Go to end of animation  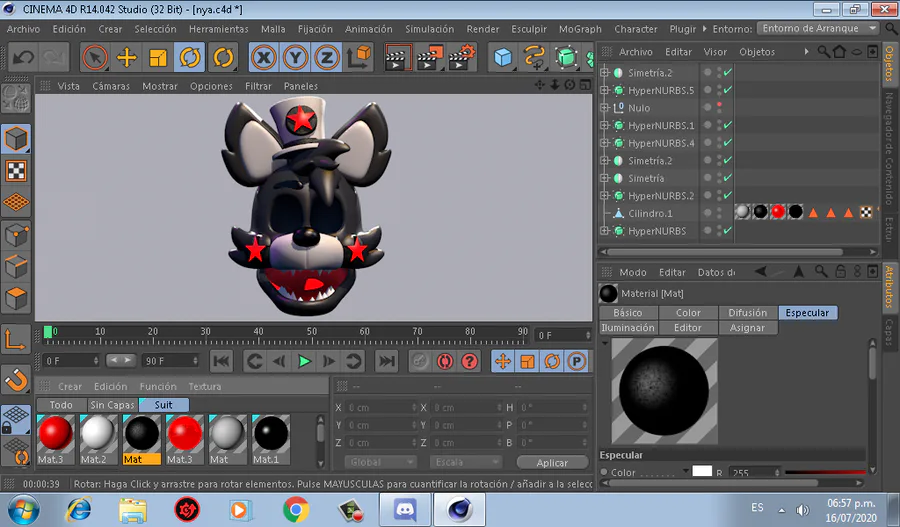click(x=386, y=361)
